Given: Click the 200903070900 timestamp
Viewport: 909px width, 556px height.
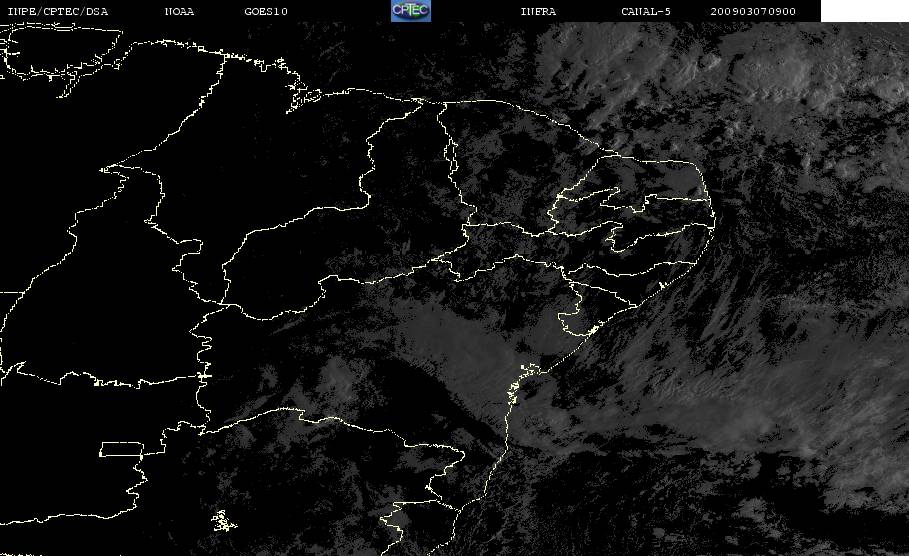Looking at the screenshot, I should tap(753, 12).
